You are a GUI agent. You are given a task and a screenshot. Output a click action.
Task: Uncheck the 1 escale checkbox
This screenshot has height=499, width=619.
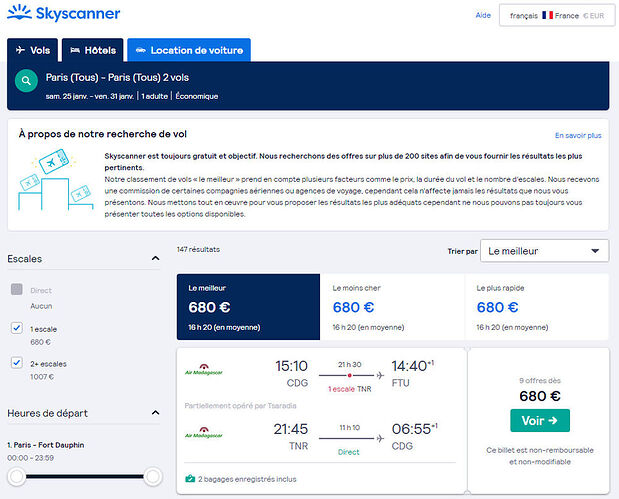(x=17, y=328)
